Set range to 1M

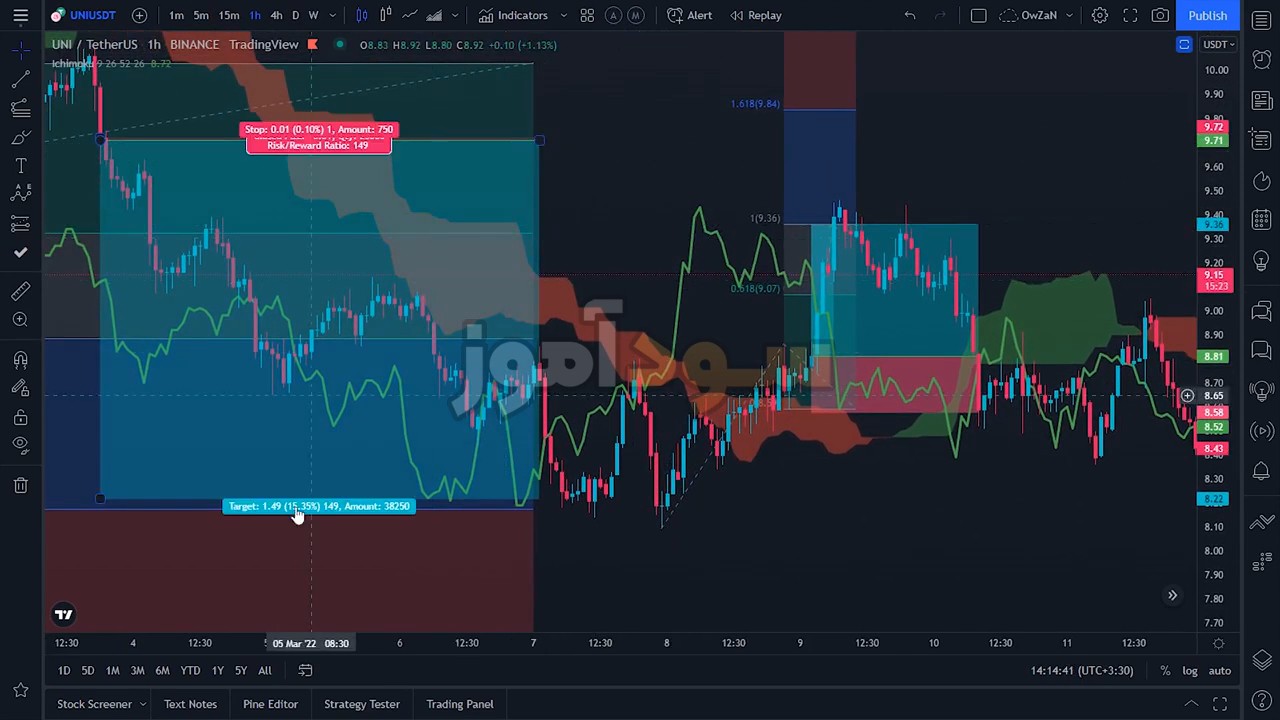[x=113, y=671]
